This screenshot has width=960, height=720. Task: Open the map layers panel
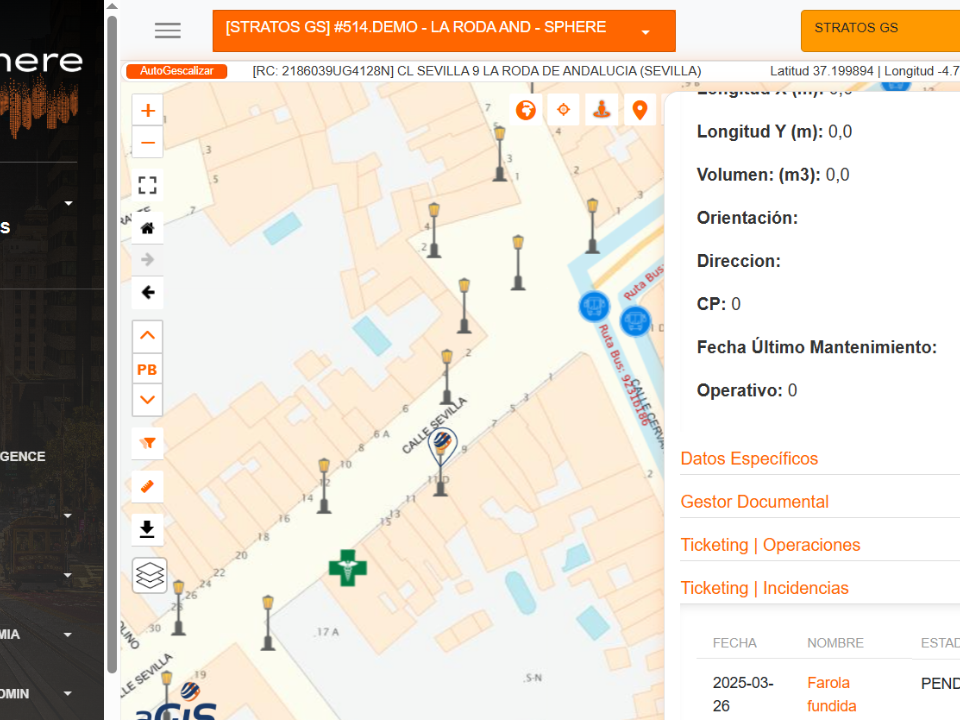pos(149,575)
